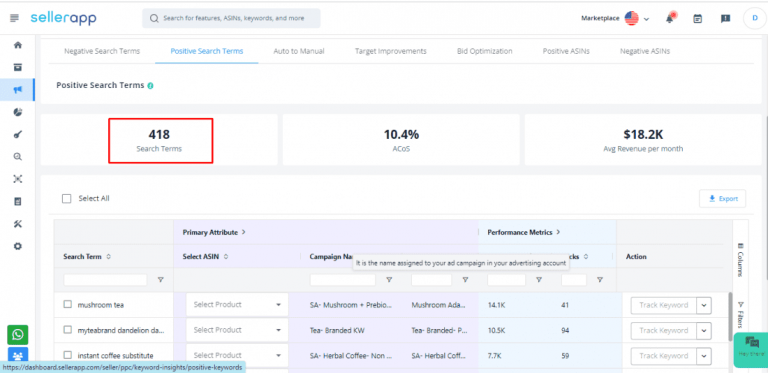Open the WhatsApp chat button

coord(18,335)
